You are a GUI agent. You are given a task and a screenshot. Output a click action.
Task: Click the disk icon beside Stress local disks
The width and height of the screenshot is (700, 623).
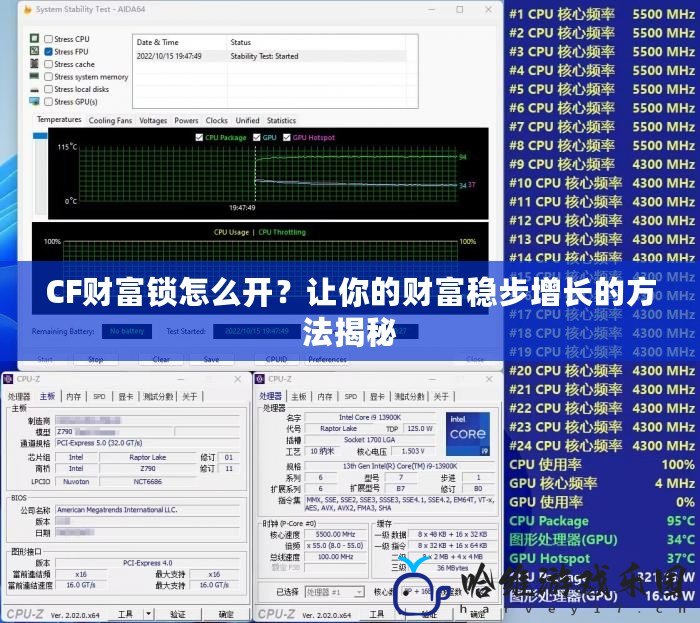34,89
